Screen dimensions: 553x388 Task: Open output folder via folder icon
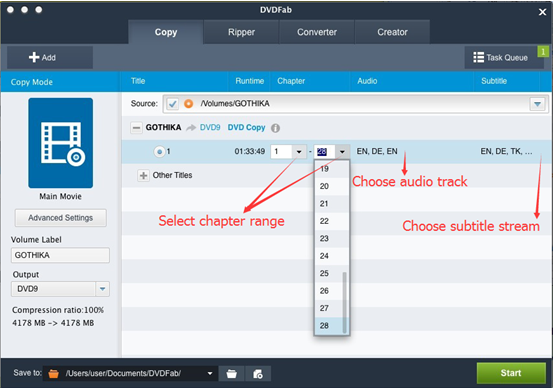231,374
